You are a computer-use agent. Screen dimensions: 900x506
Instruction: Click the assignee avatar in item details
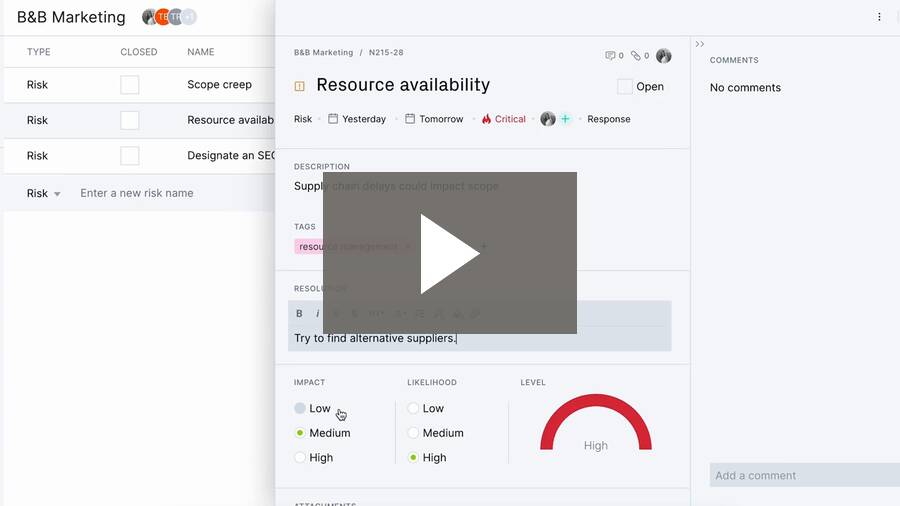tap(548, 119)
